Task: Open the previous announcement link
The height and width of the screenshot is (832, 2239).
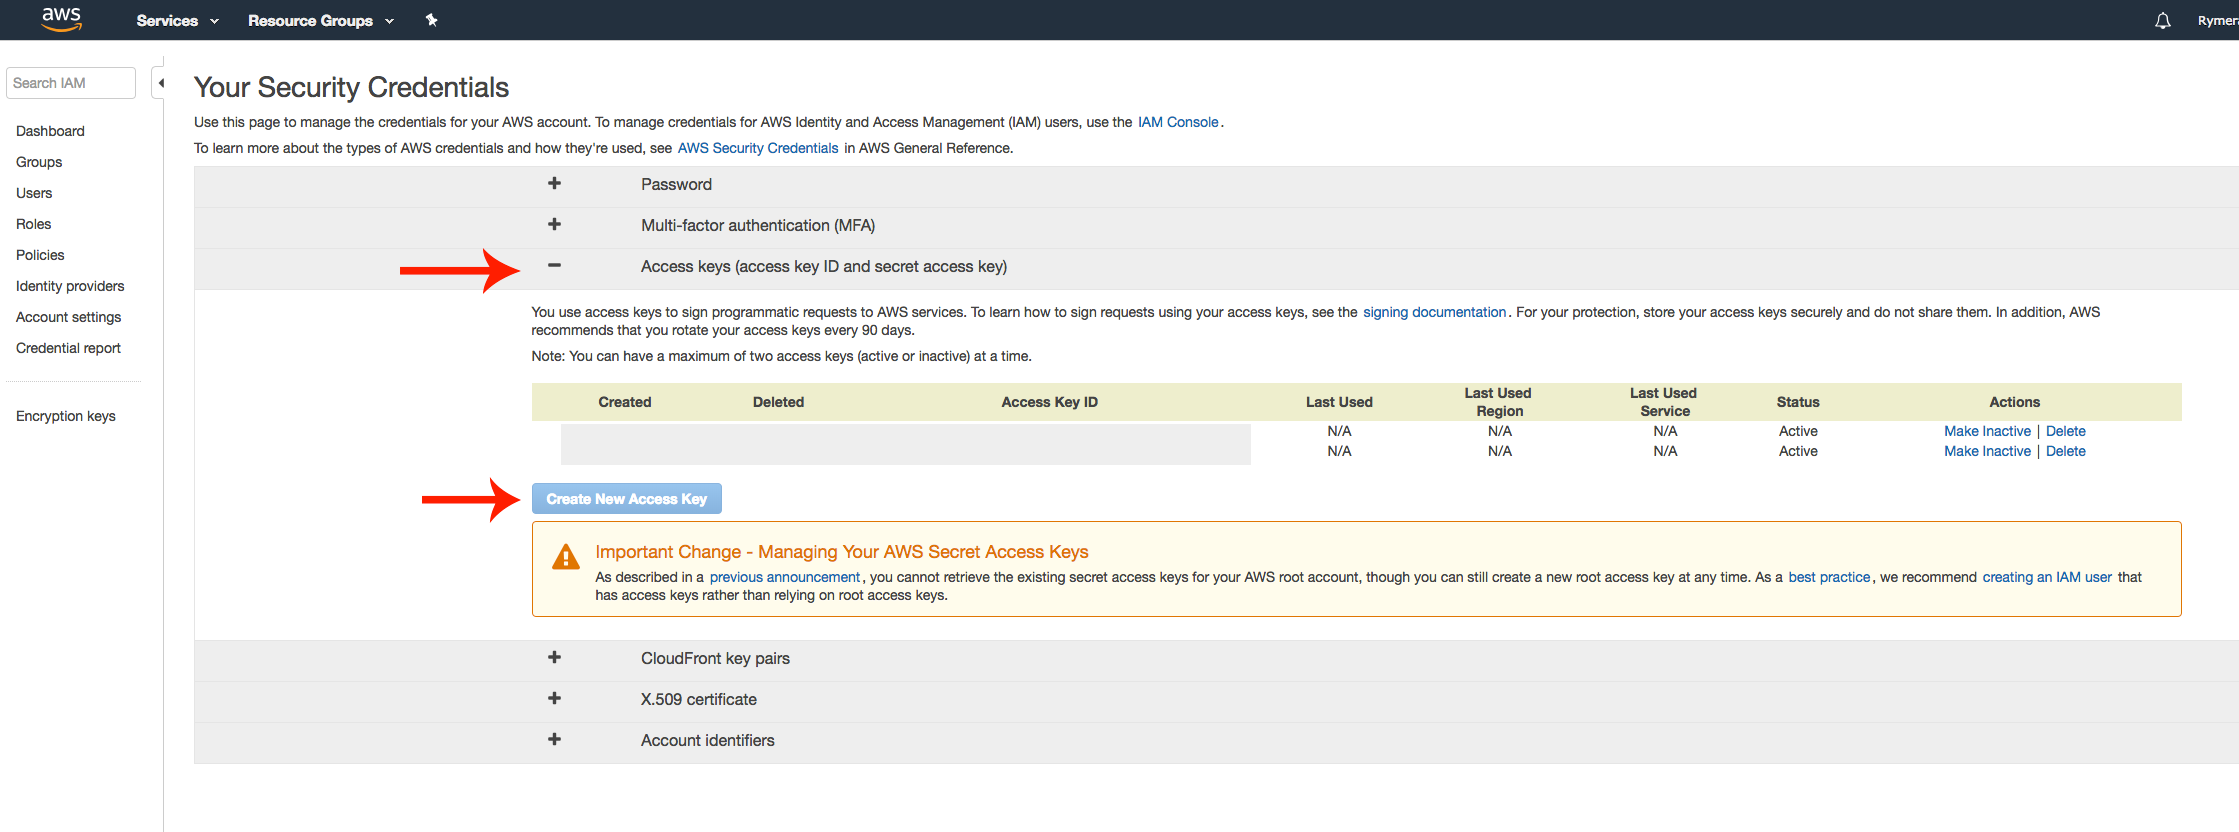Action: pyautogui.click(x=784, y=577)
